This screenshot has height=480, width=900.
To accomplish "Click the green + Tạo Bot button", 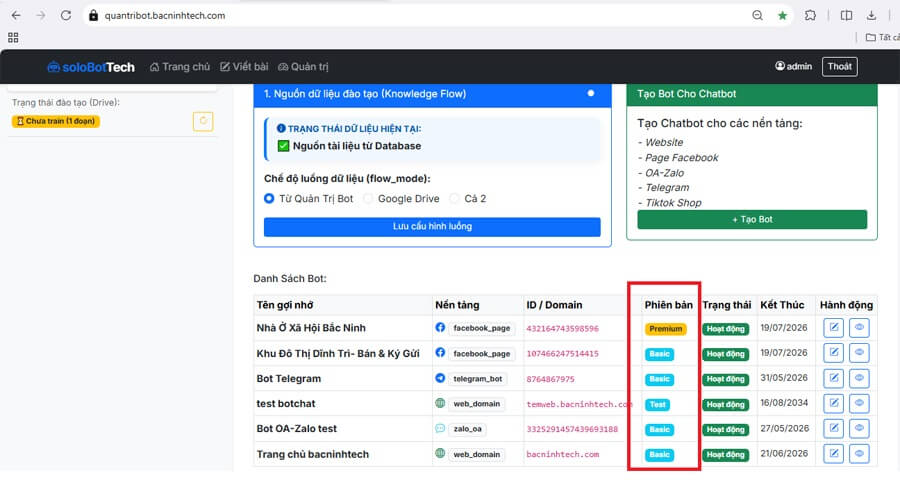I will click(752, 219).
